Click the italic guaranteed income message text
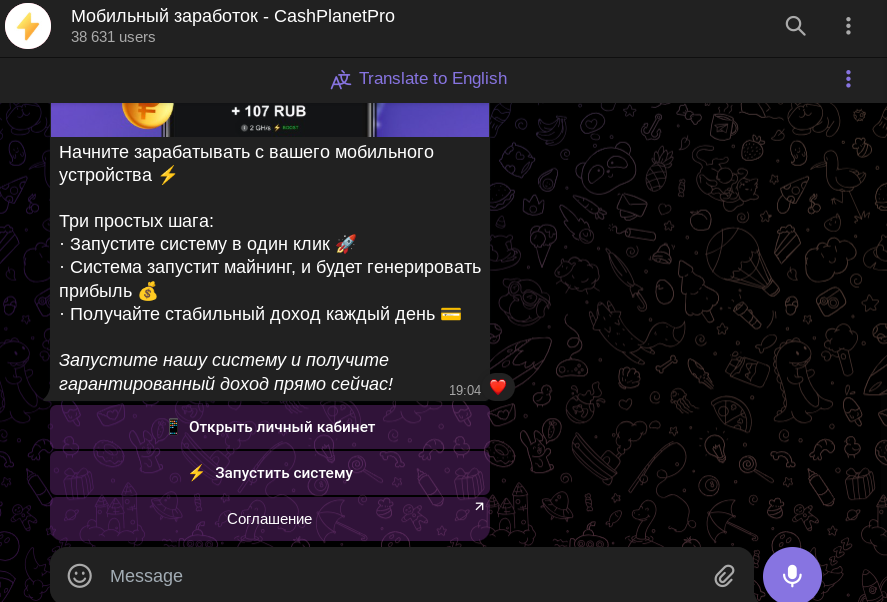 (x=225, y=372)
